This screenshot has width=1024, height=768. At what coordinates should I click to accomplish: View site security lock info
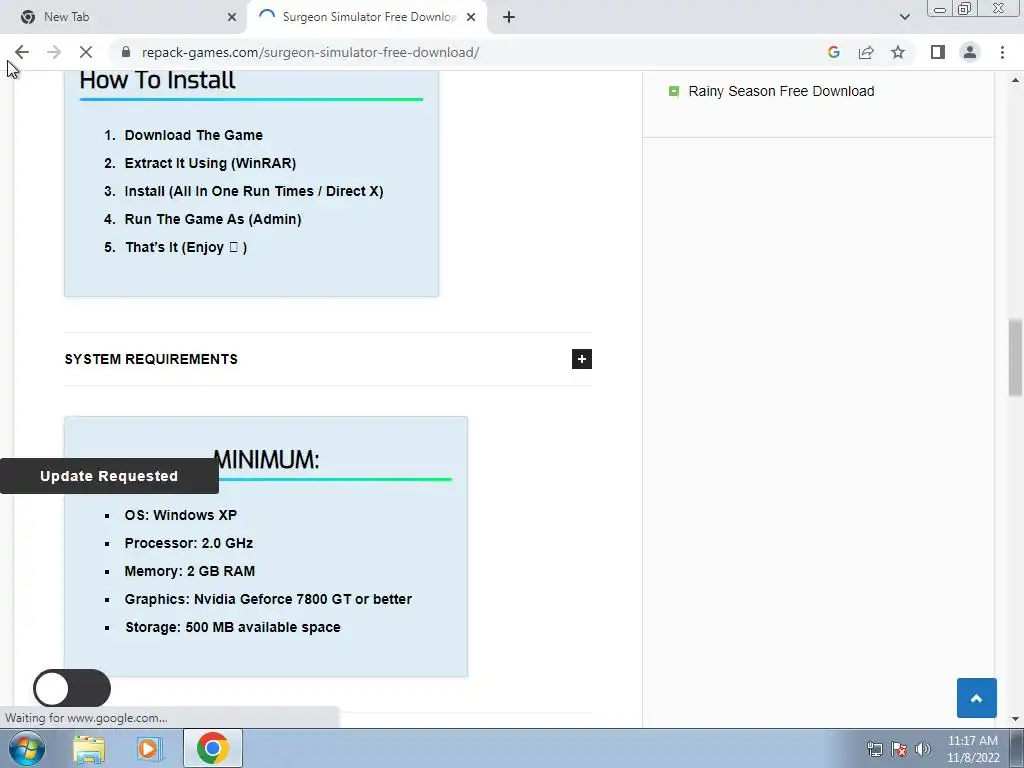click(x=127, y=52)
